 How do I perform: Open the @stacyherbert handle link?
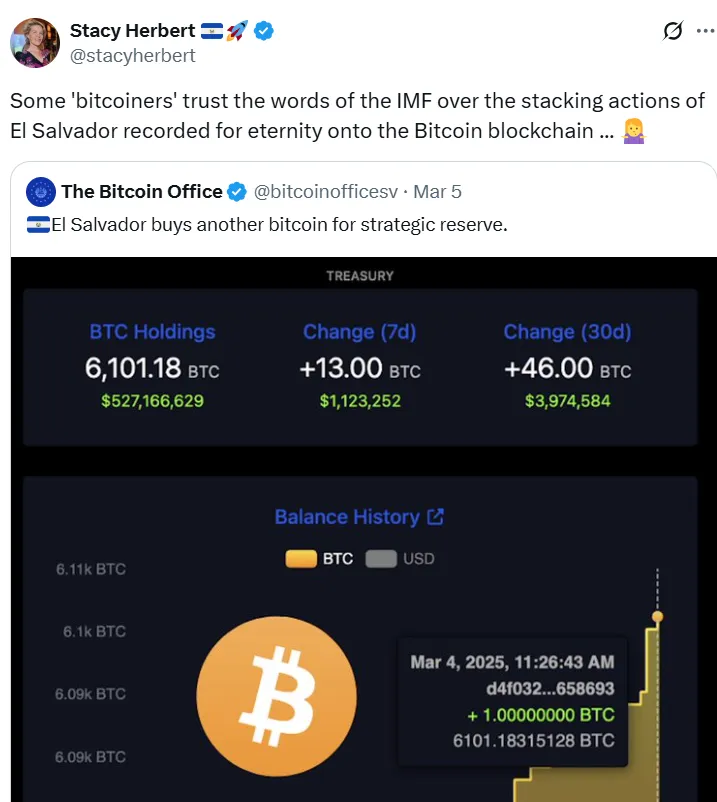point(132,55)
